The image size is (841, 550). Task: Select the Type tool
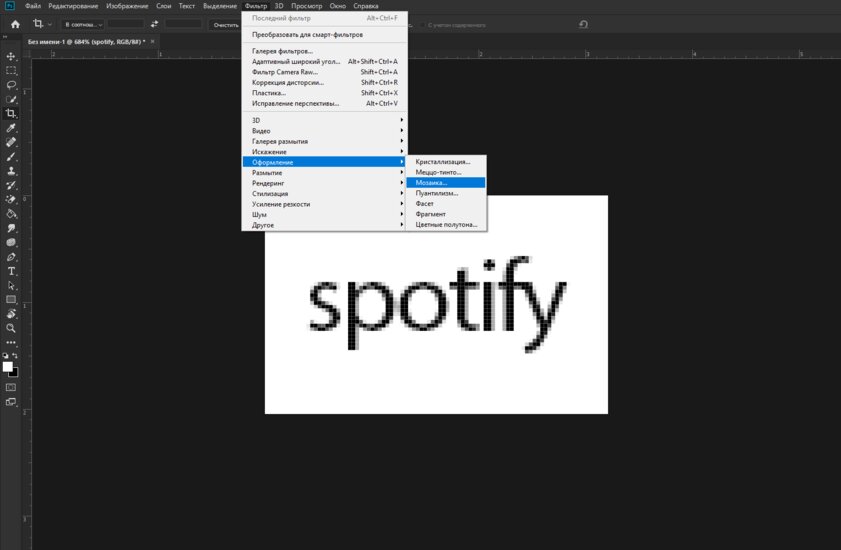point(11,271)
